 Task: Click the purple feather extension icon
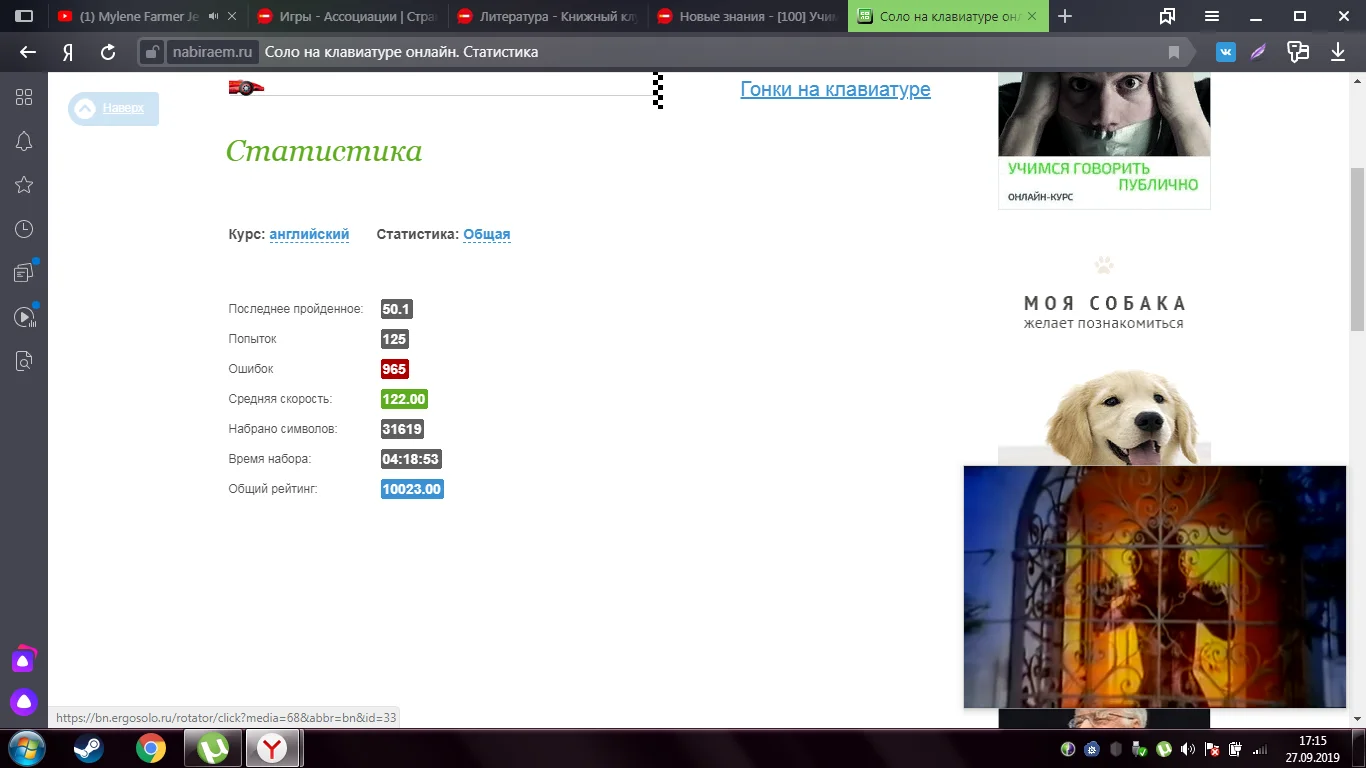(1259, 52)
